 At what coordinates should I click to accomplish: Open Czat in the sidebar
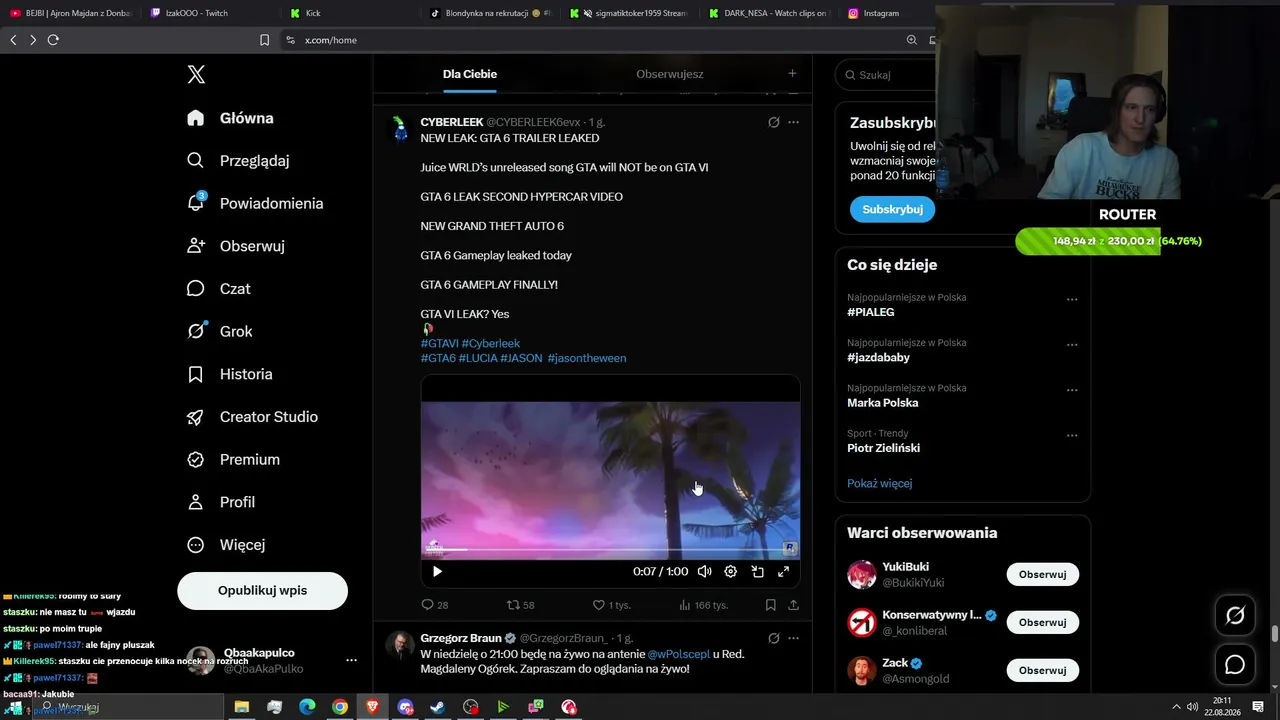click(219, 289)
